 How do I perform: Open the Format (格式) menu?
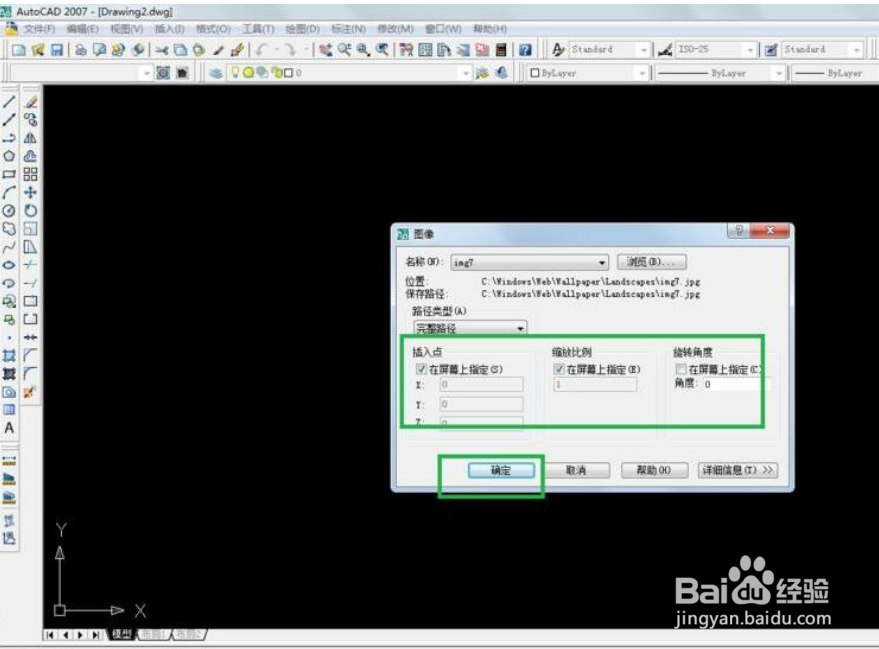pos(213,29)
